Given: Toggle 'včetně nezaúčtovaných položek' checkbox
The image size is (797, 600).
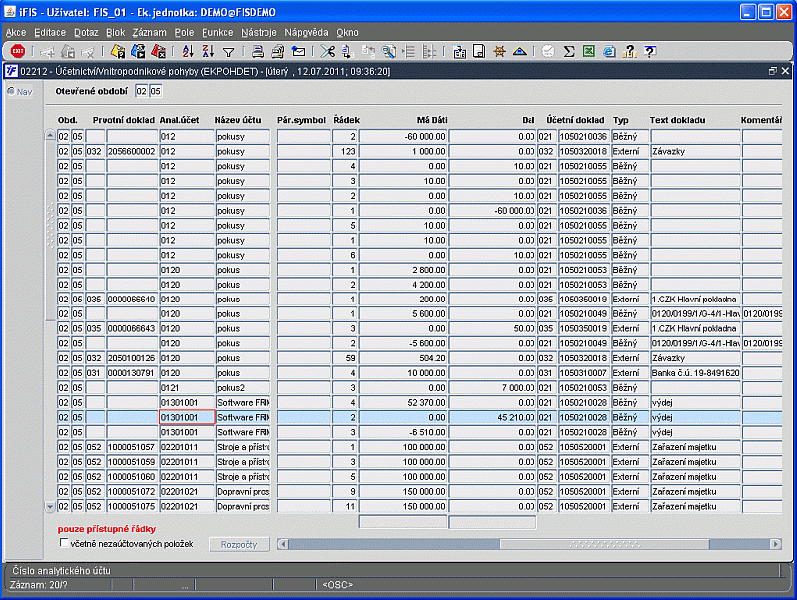Looking at the screenshot, I should (64, 543).
